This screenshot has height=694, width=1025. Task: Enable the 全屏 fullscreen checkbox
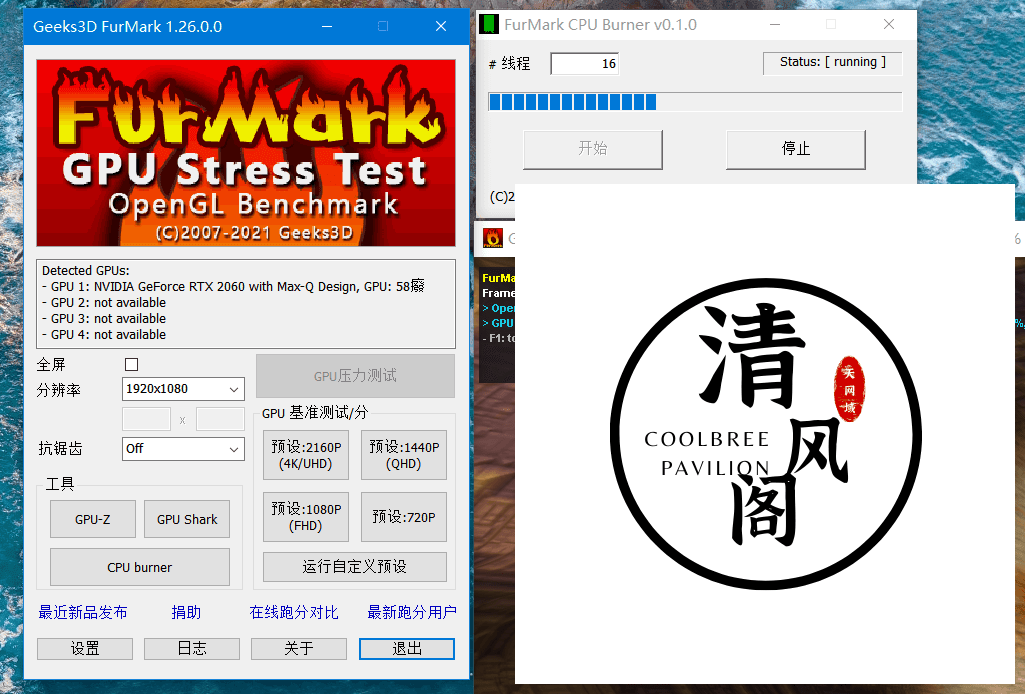(x=131, y=365)
